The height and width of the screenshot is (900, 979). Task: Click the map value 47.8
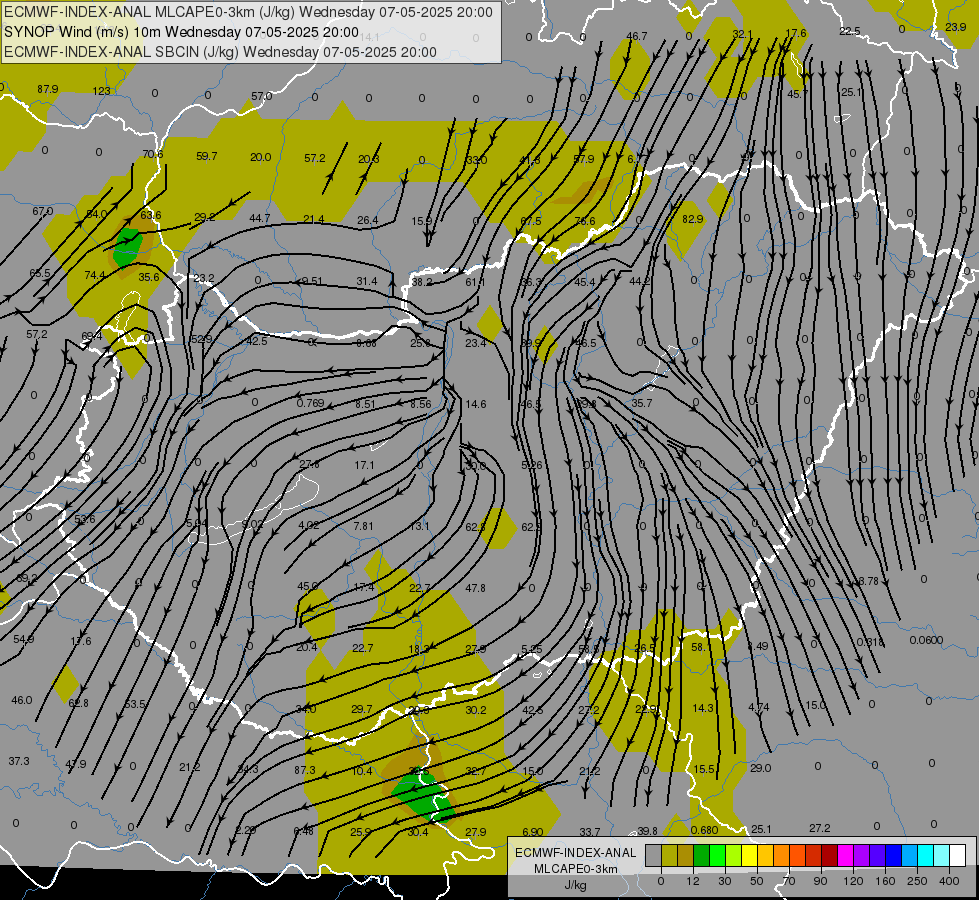475,588
